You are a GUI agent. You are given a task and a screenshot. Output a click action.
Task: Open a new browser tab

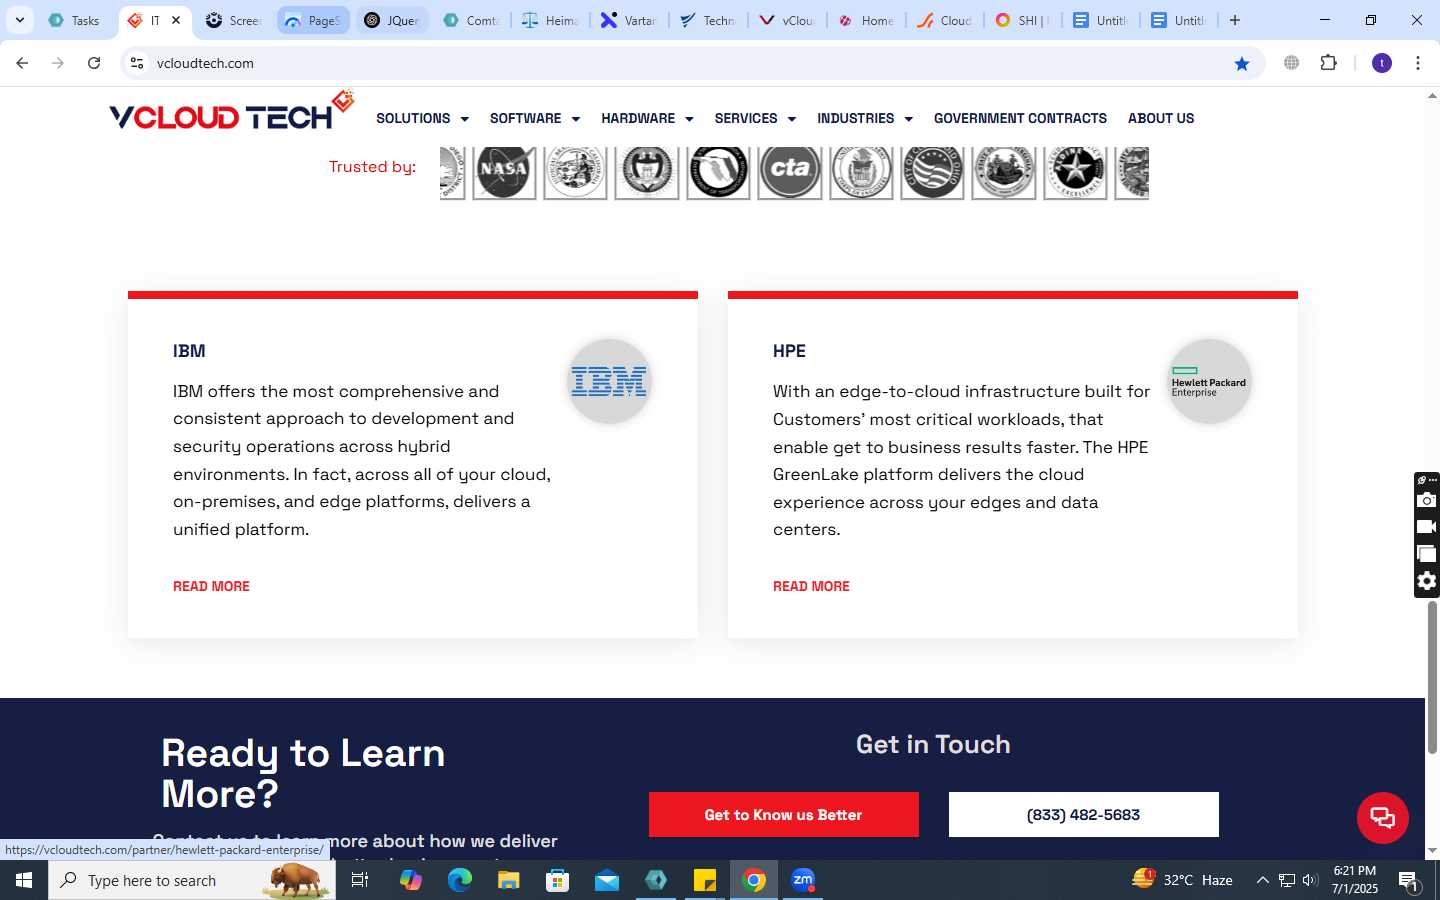[1235, 20]
